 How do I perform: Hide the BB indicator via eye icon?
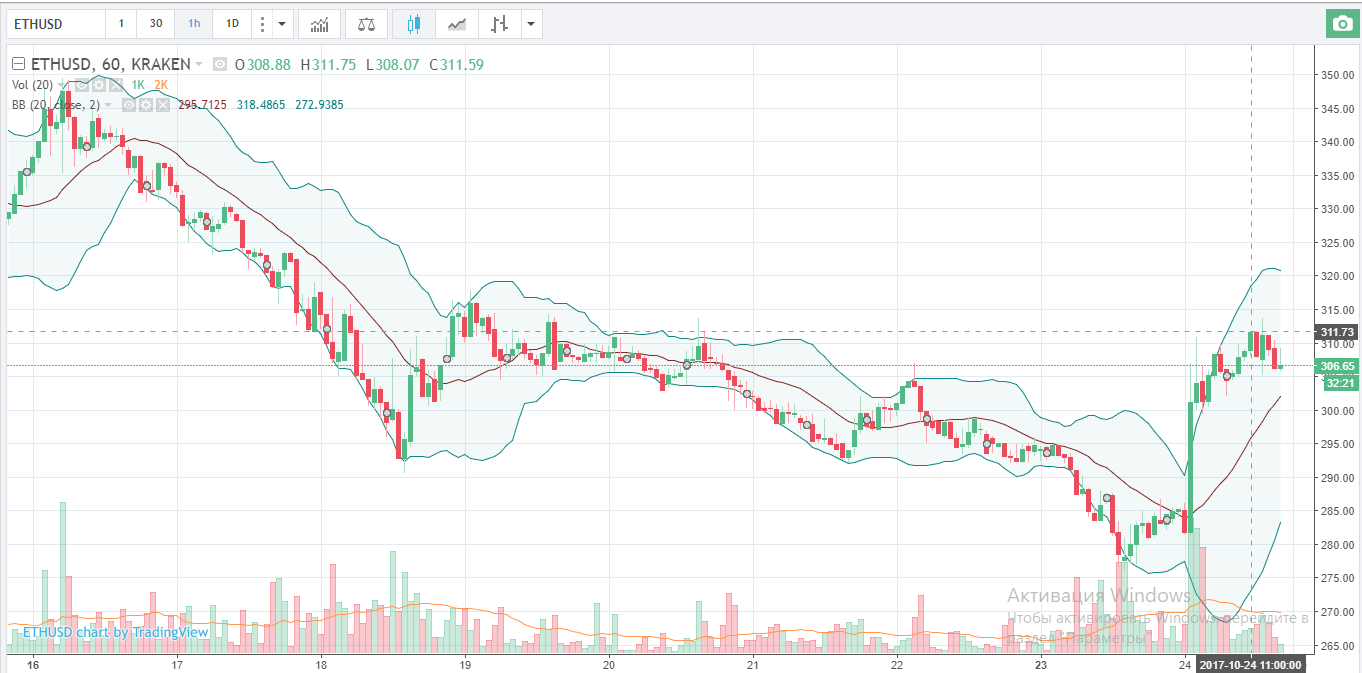pyautogui.click(x=130, y=105)
